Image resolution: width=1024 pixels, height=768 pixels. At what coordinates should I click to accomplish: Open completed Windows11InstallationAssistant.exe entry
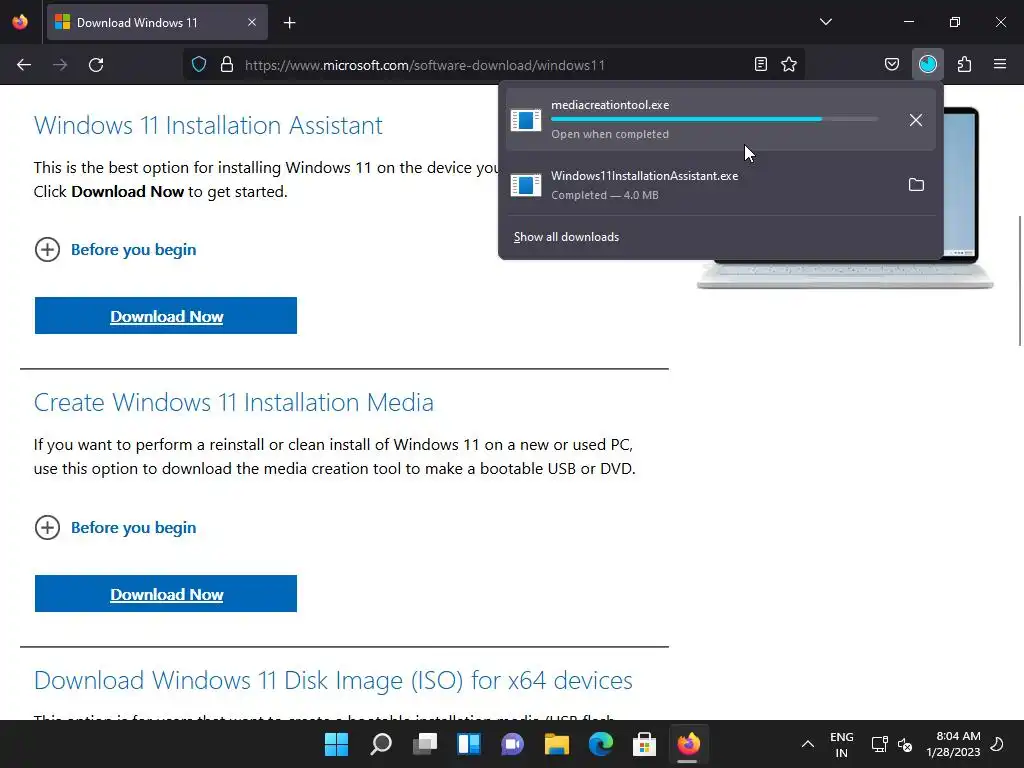pos(720,185)
